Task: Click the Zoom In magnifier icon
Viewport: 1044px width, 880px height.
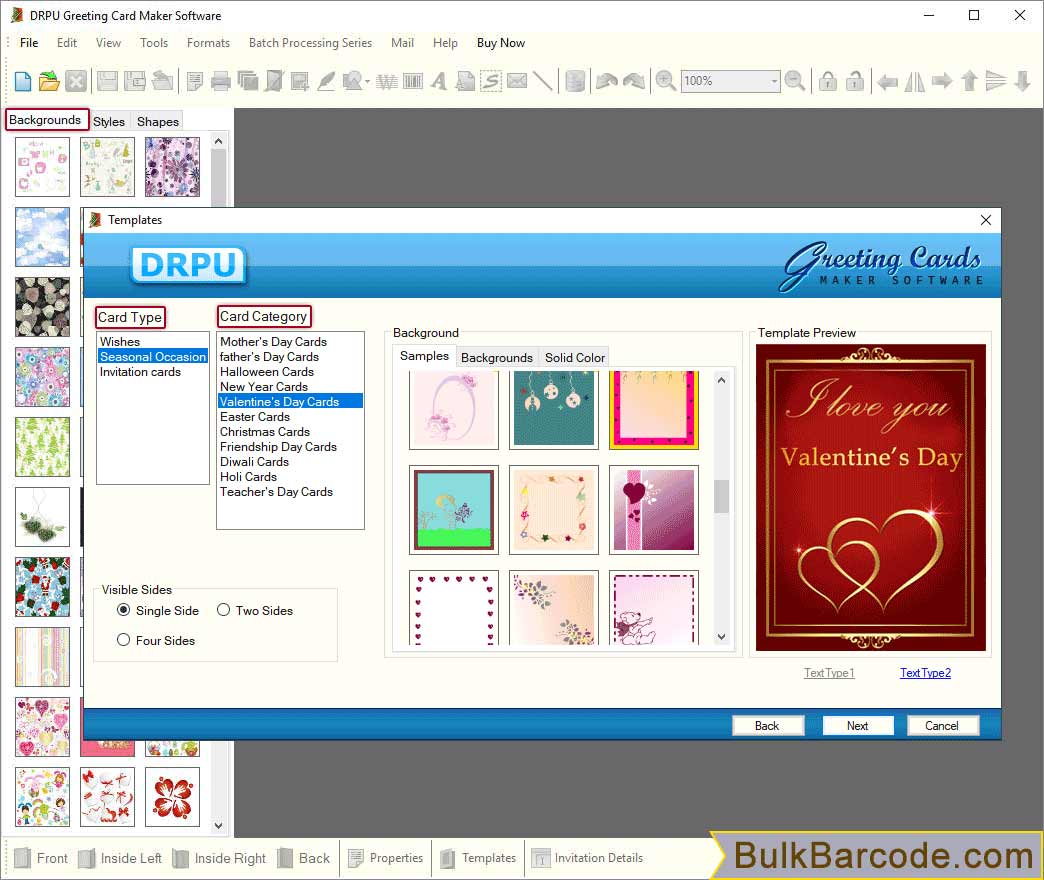Action: coord(665,81)
